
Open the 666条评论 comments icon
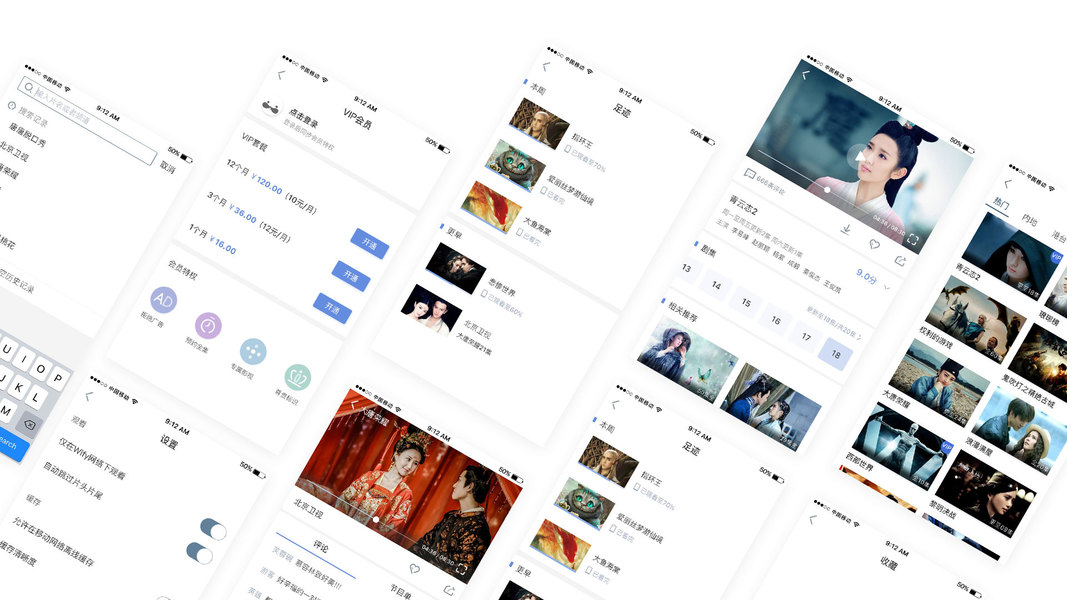(750, 173)
